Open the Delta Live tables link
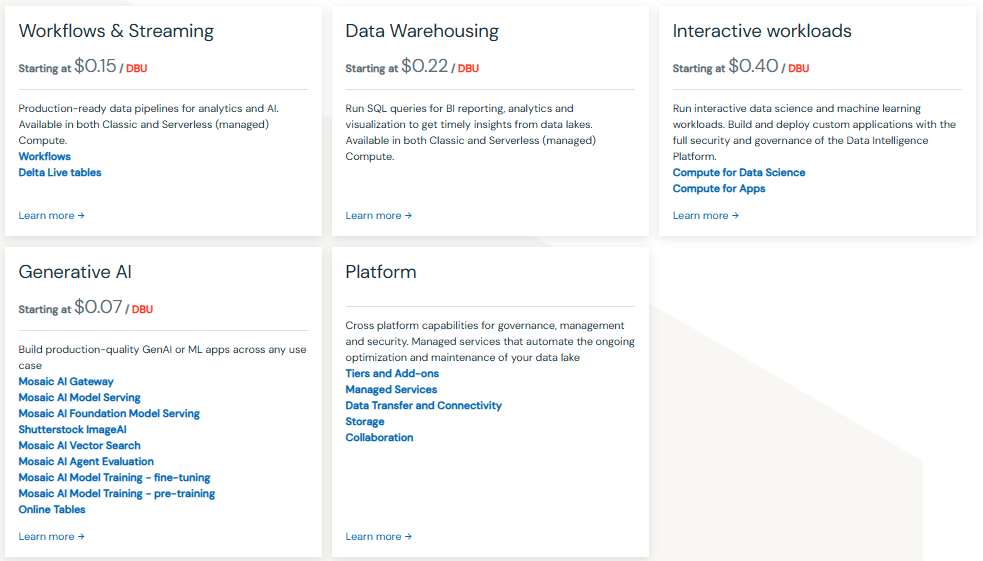This screenshot has width=983, height=561. pos(60,172)
